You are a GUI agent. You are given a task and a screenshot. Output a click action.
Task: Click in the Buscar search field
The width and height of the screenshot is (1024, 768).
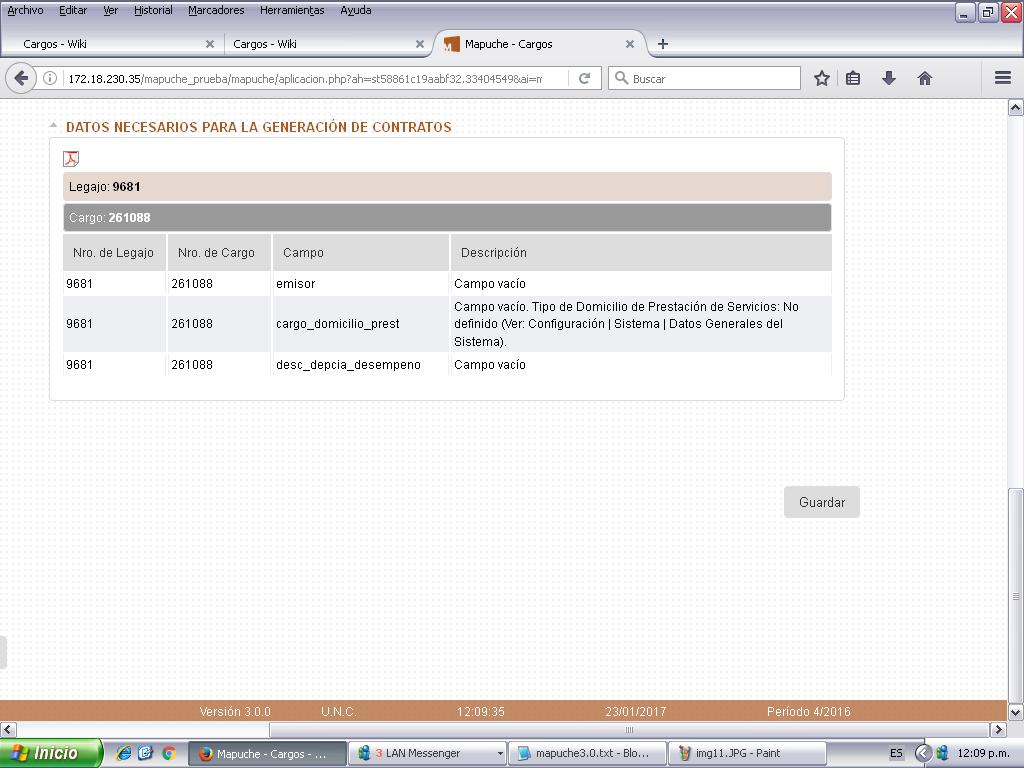pos(712,78)
